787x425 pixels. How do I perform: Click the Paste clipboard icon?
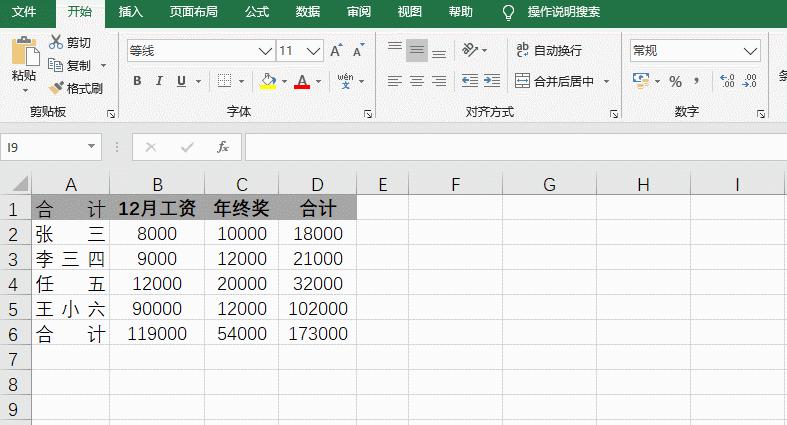25,51
